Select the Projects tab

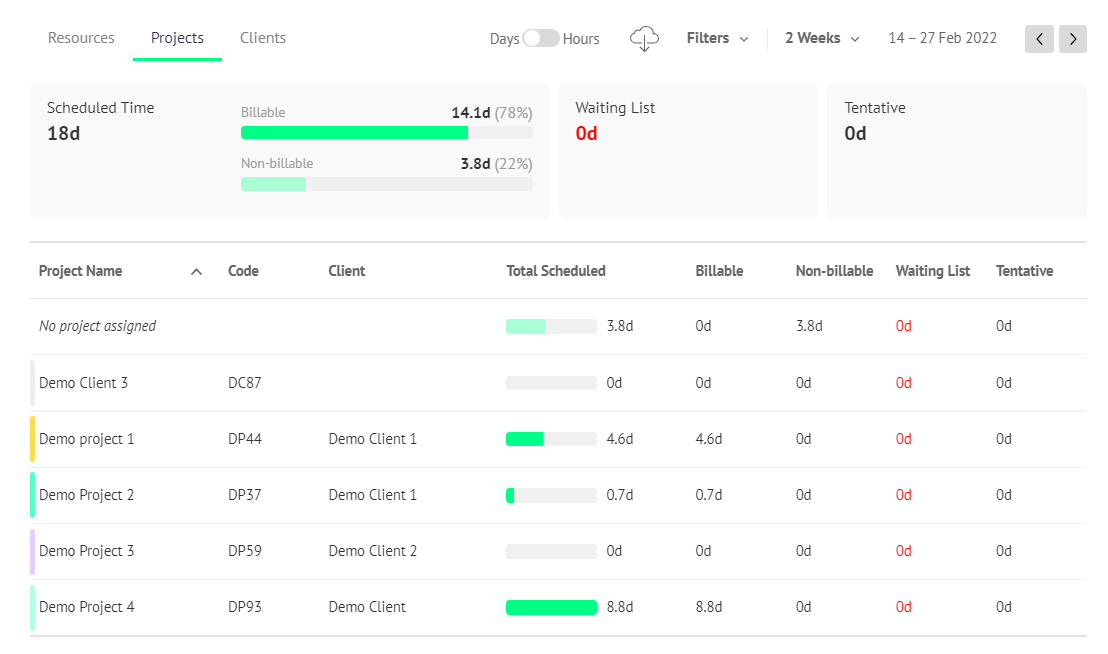177,37
